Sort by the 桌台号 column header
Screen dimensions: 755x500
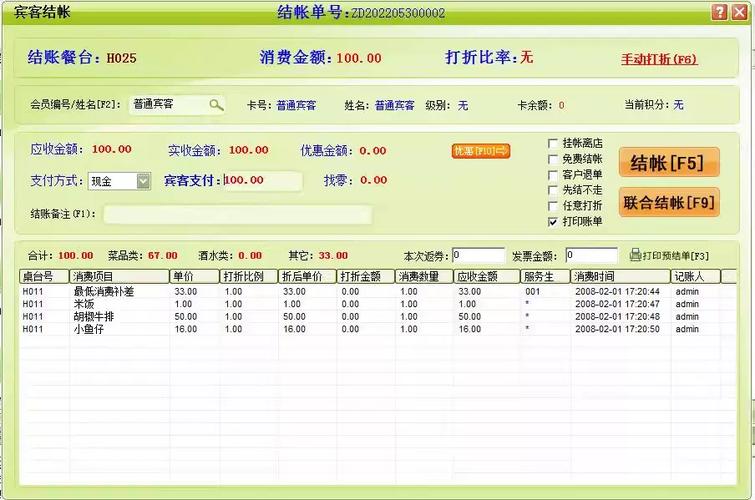click(44, 276)
